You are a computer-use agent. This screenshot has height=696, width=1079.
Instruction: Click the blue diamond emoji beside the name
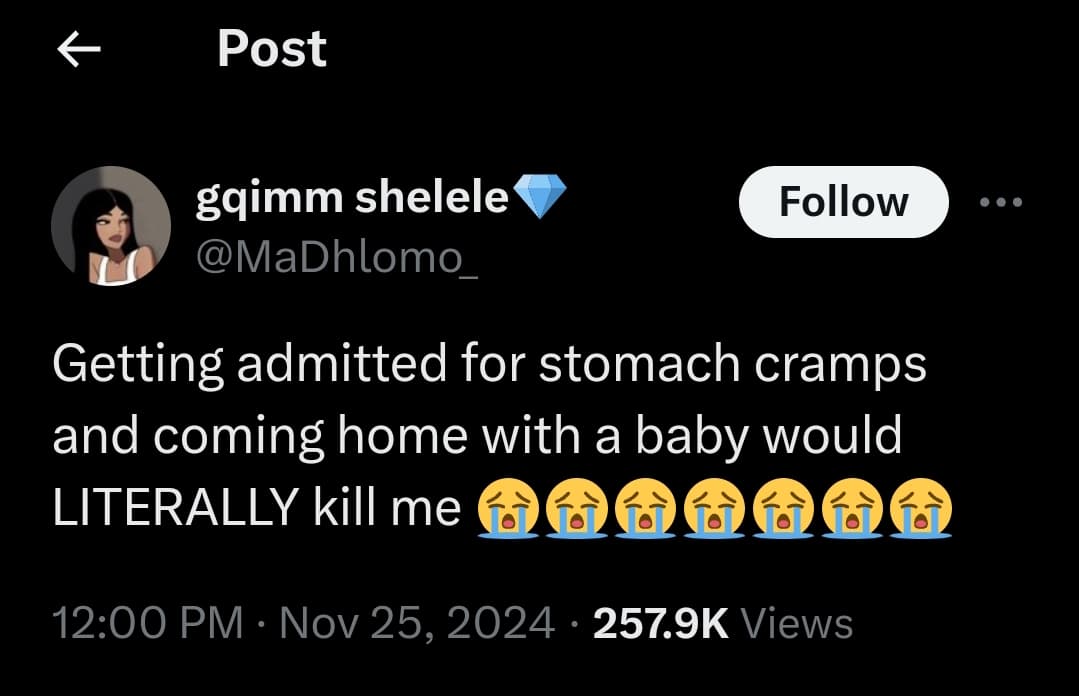[539, 200]
